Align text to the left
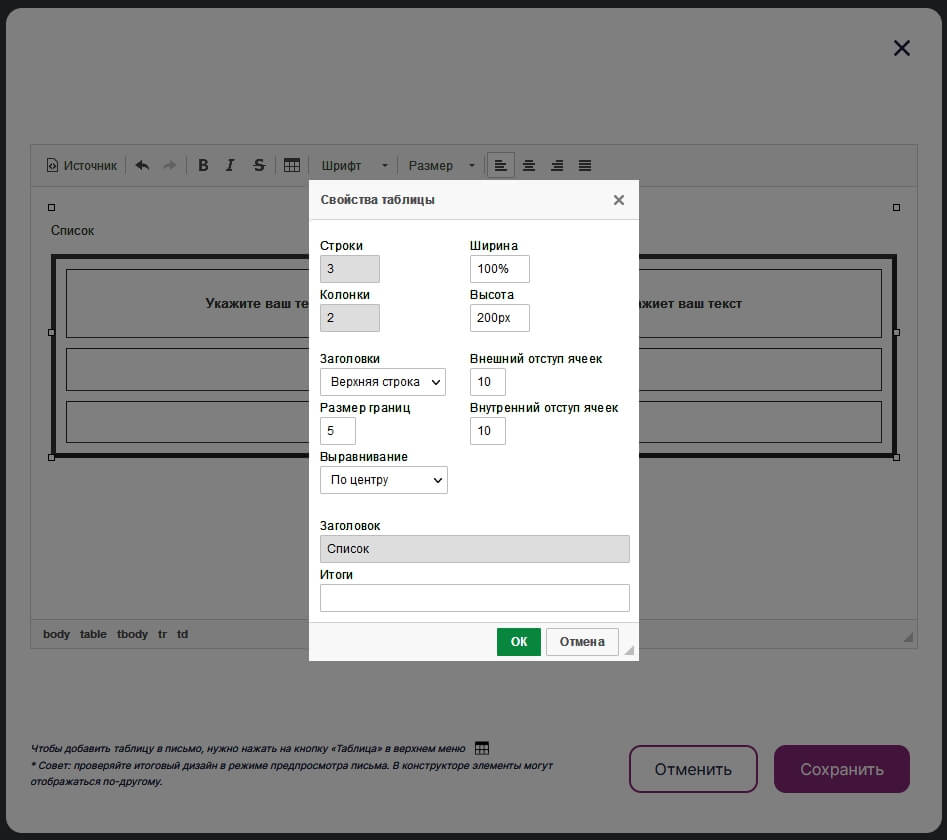947x840 pixels. 501,165
